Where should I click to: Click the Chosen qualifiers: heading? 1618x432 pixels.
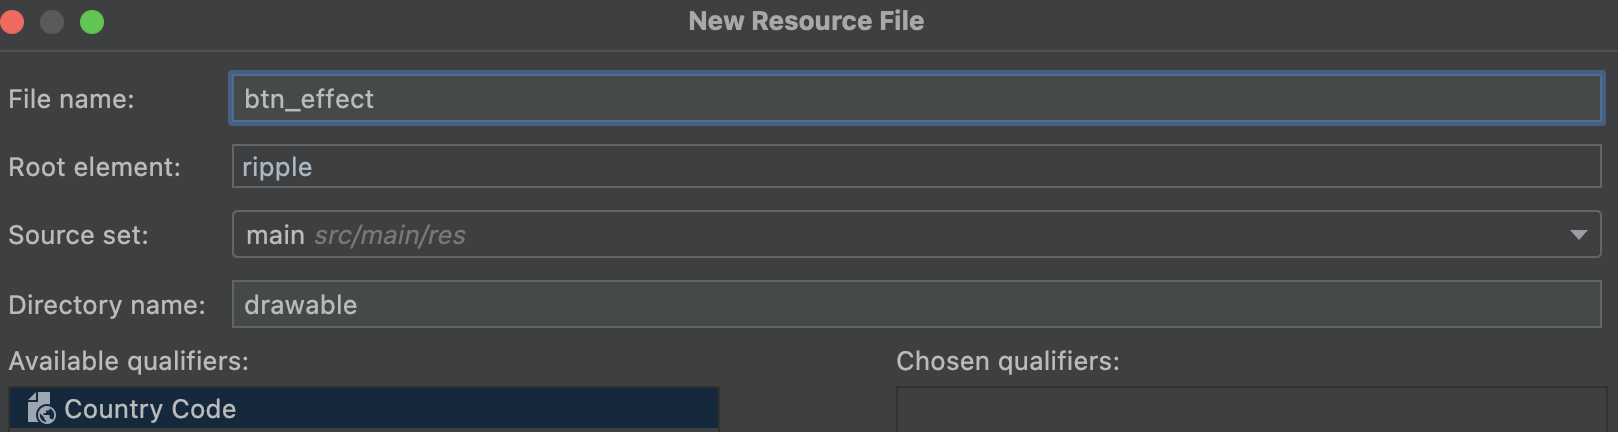click(1008, 361)
